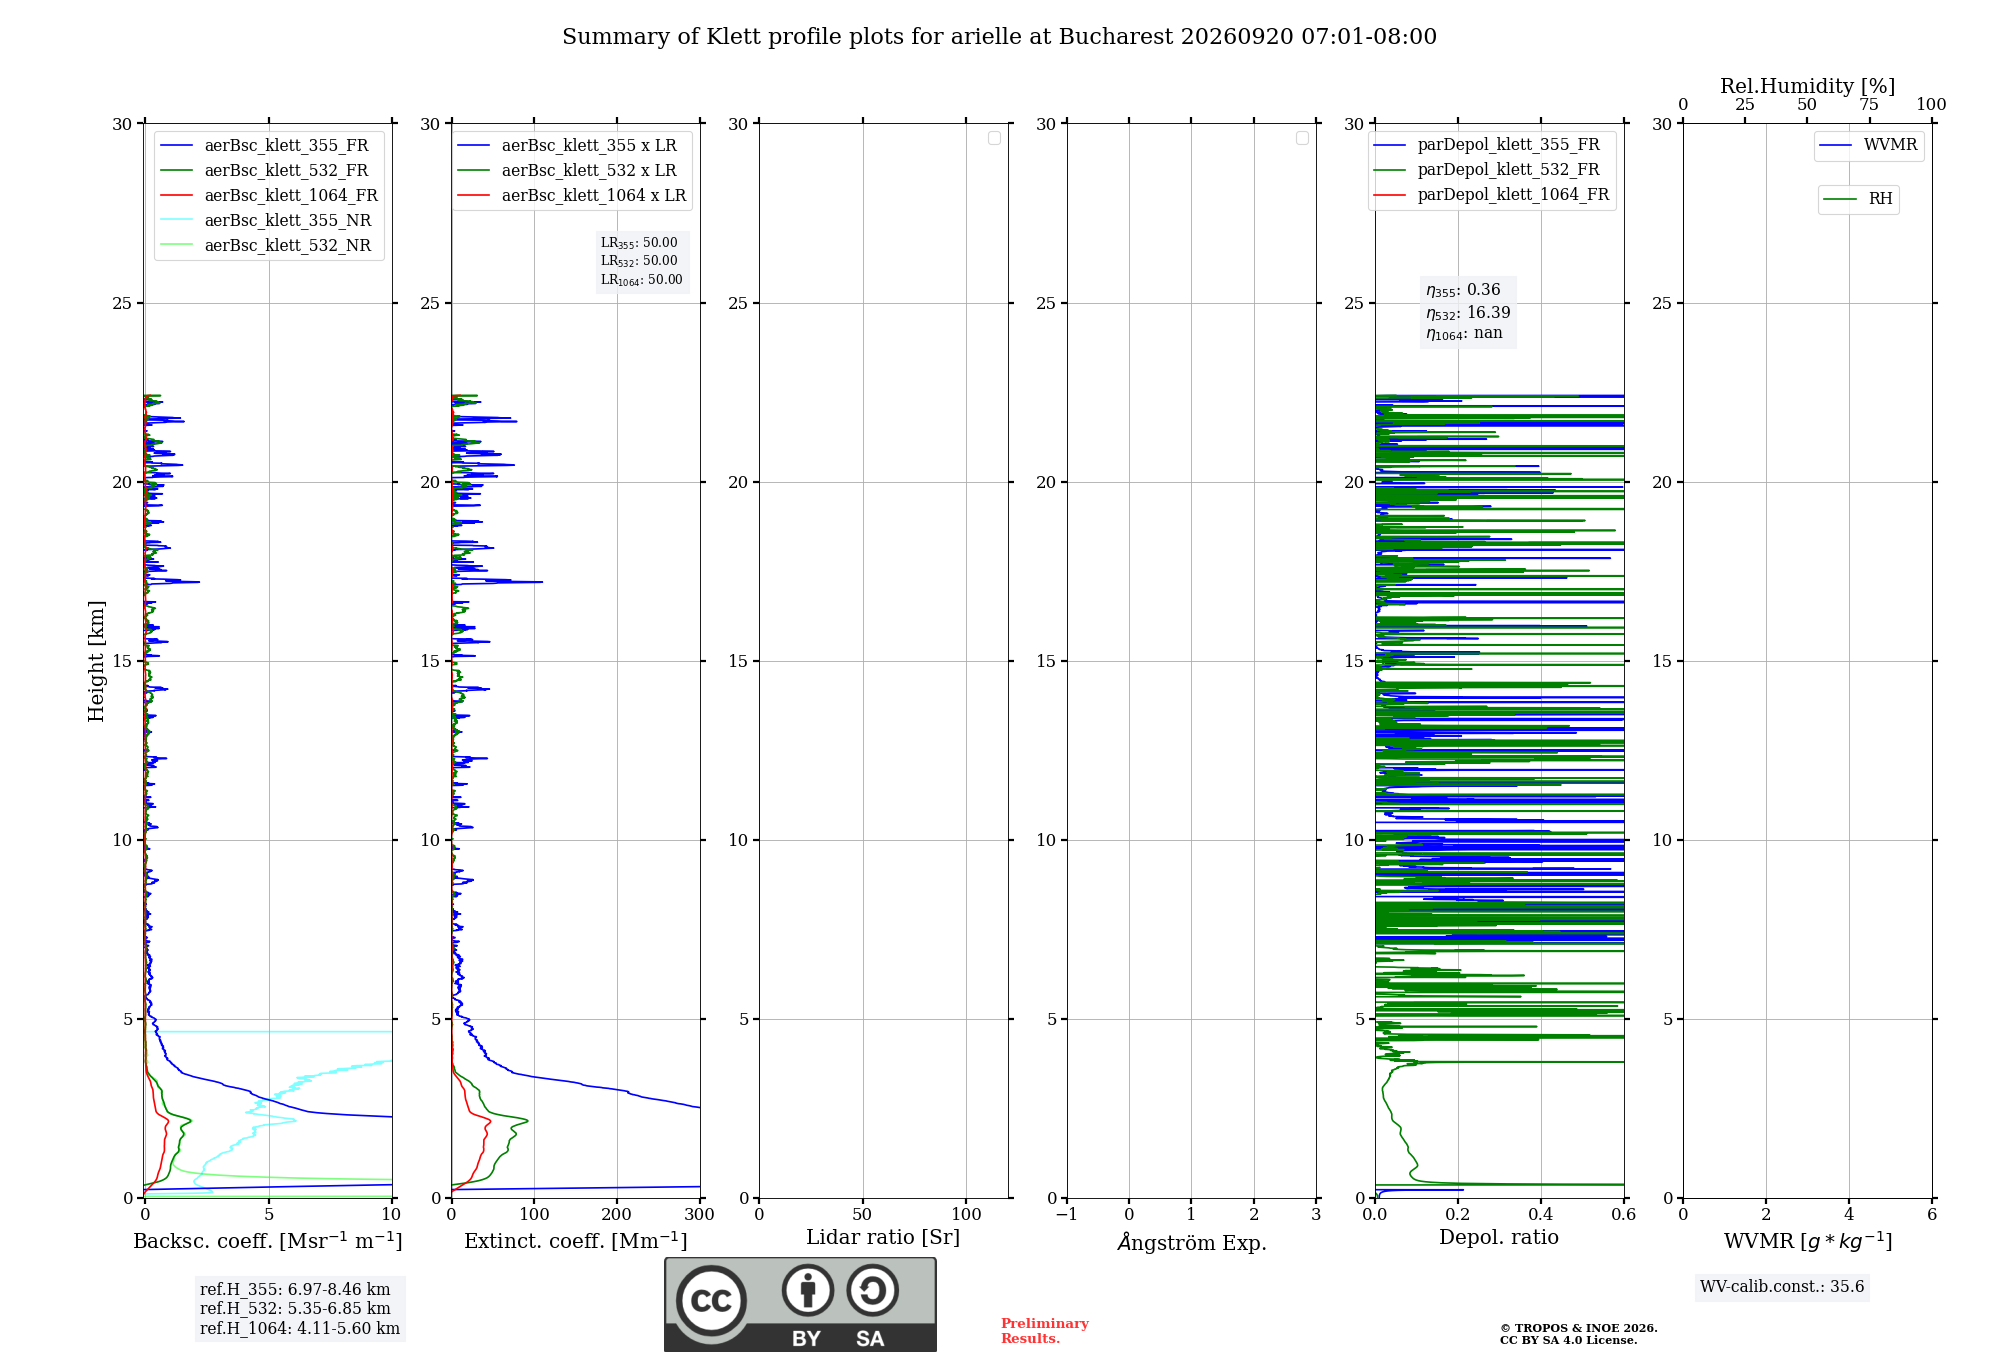The image size is (2000, 1360).
Task: Click the plot title mentioning Bucharest
Action: (999, 37)
